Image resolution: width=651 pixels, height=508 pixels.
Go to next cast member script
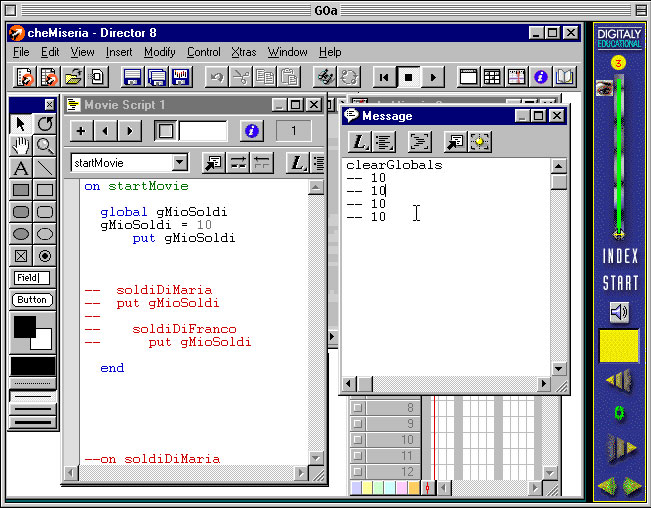(129, 131)
